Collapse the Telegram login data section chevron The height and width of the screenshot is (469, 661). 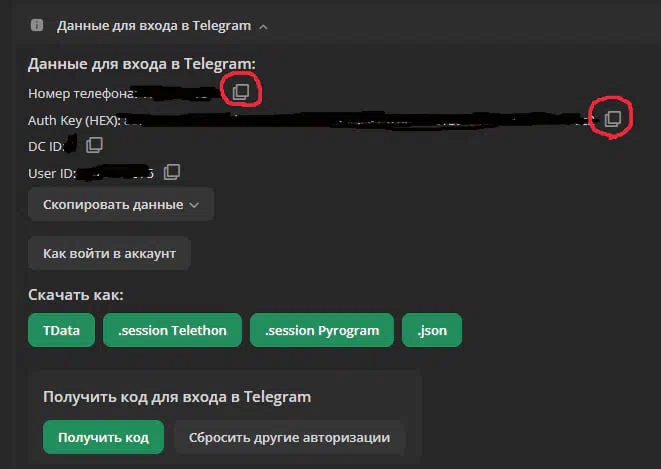click(263, 27)
